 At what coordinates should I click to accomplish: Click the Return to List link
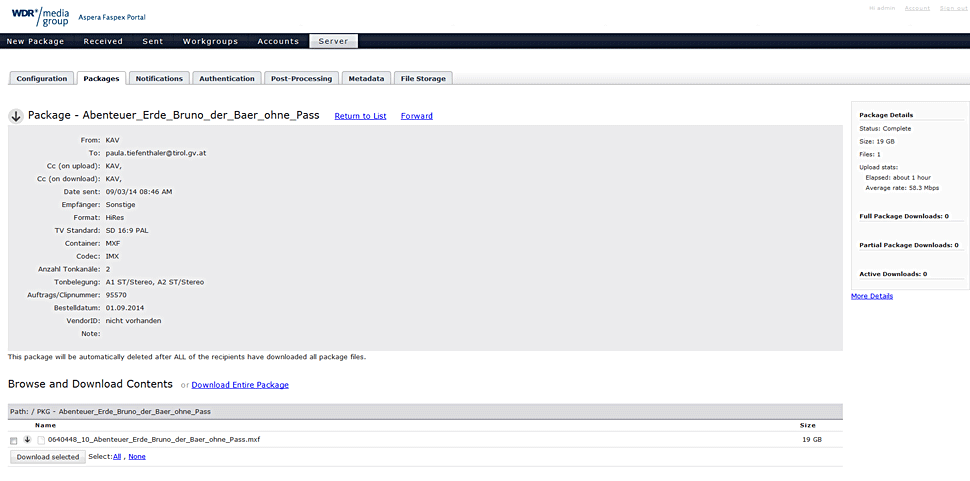tap(360, 116)
